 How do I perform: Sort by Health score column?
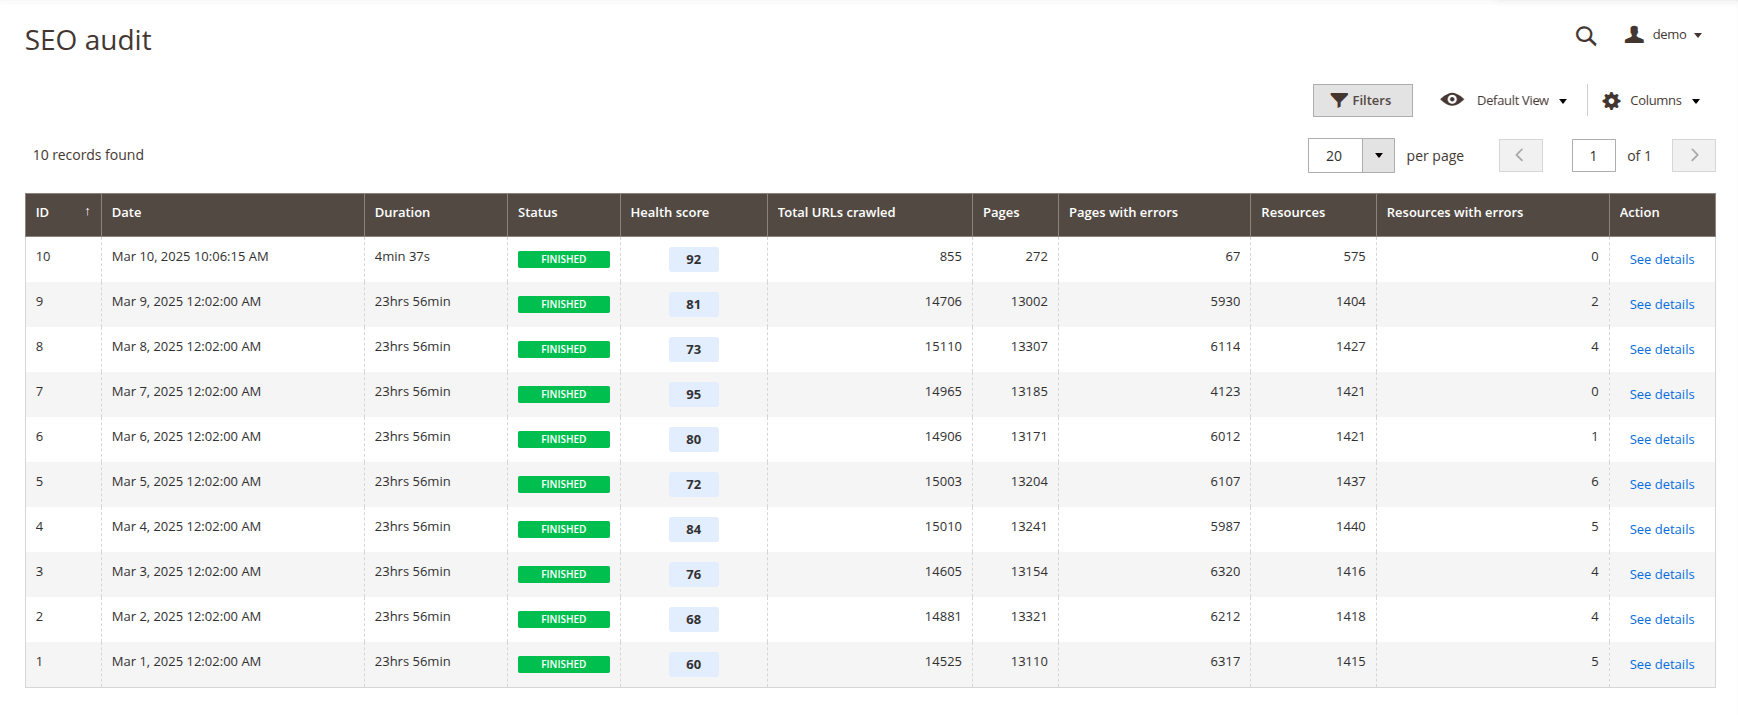[669, 213]
